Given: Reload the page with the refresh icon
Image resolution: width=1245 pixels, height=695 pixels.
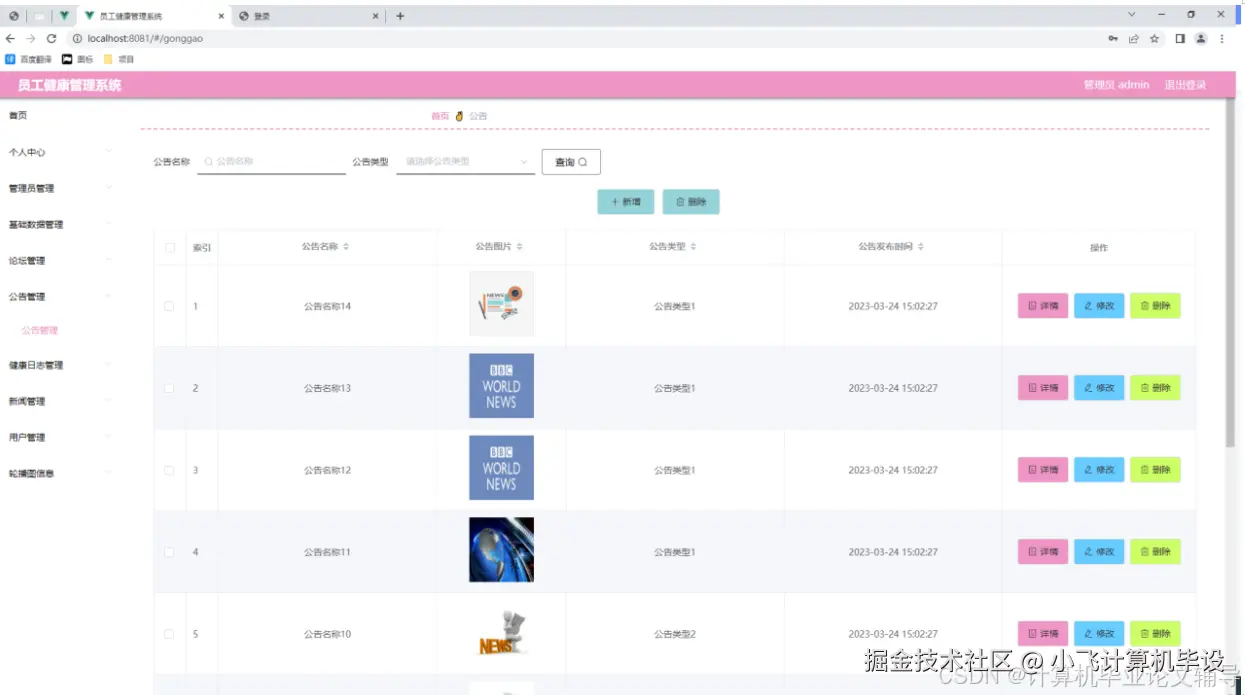Looking at the screenshot, I should point(51,38).
